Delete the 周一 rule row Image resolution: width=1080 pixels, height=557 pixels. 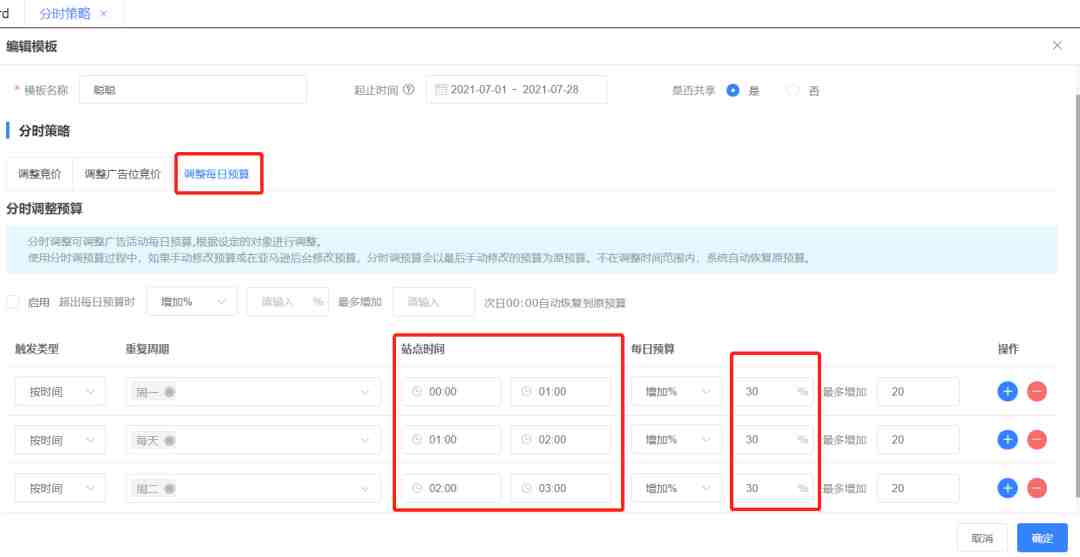pos(1037,392)
